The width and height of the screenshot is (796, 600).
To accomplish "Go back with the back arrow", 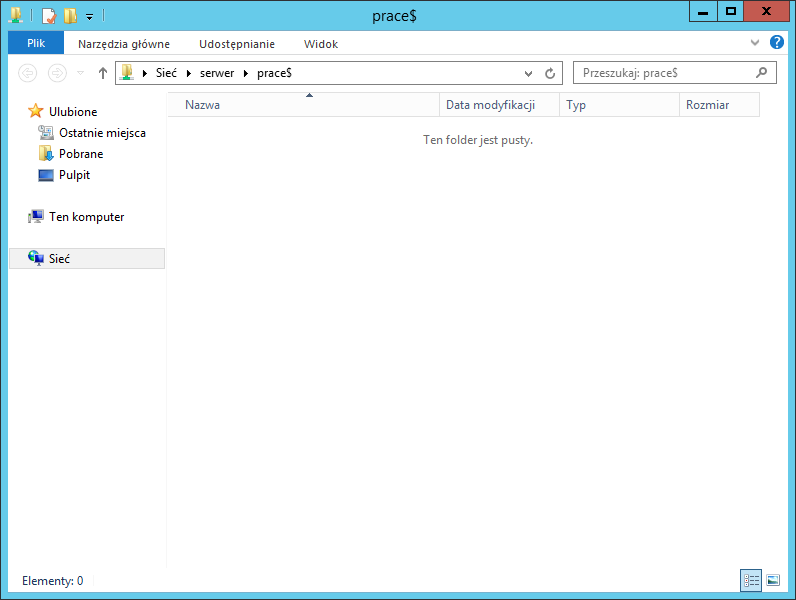I will pyautogui.click(x=28, y=73).
